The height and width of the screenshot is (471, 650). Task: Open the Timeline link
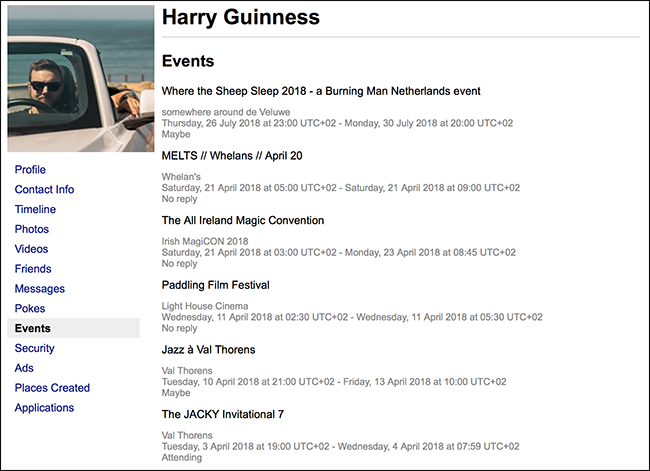point(35,210)
